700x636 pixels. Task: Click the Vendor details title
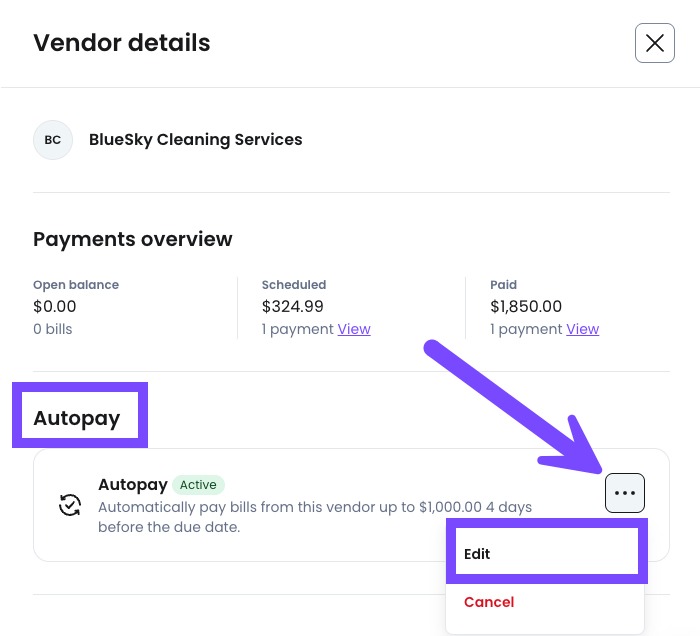121,43
